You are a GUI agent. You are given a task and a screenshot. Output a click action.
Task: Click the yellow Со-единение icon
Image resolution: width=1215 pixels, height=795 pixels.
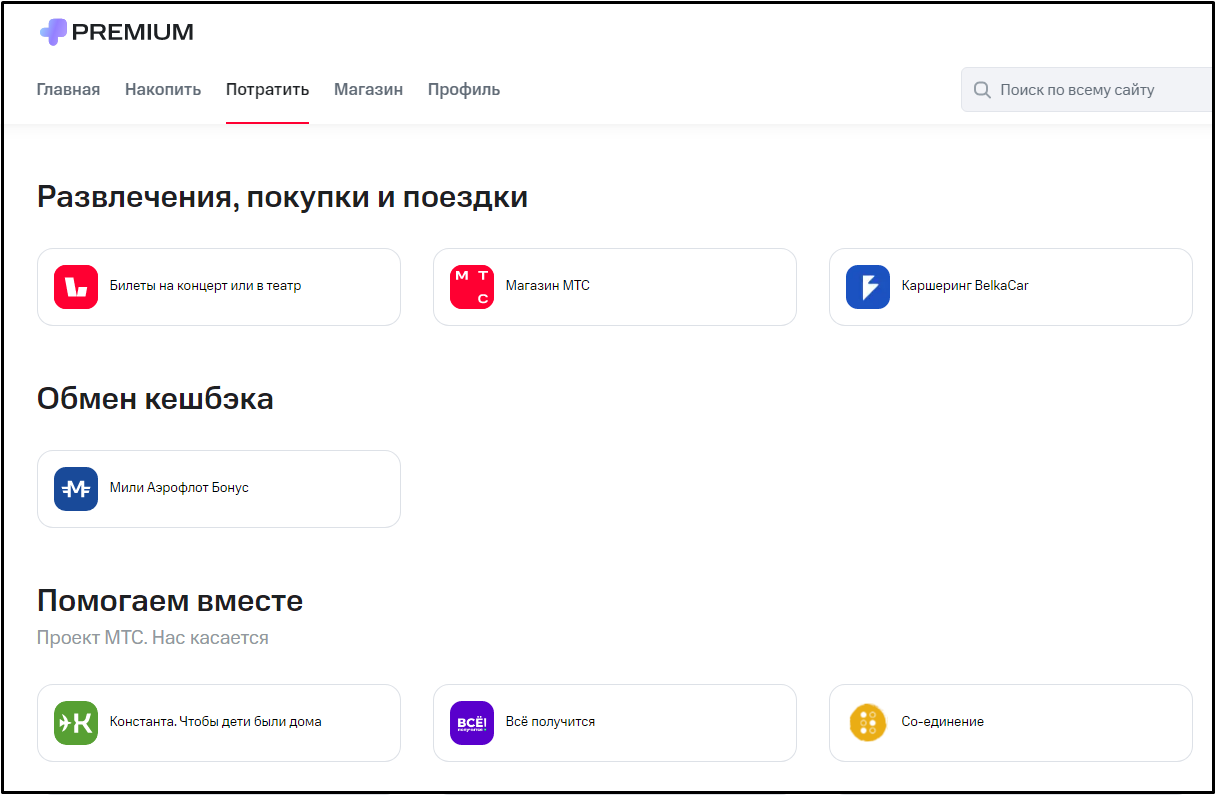click(868, 723)
